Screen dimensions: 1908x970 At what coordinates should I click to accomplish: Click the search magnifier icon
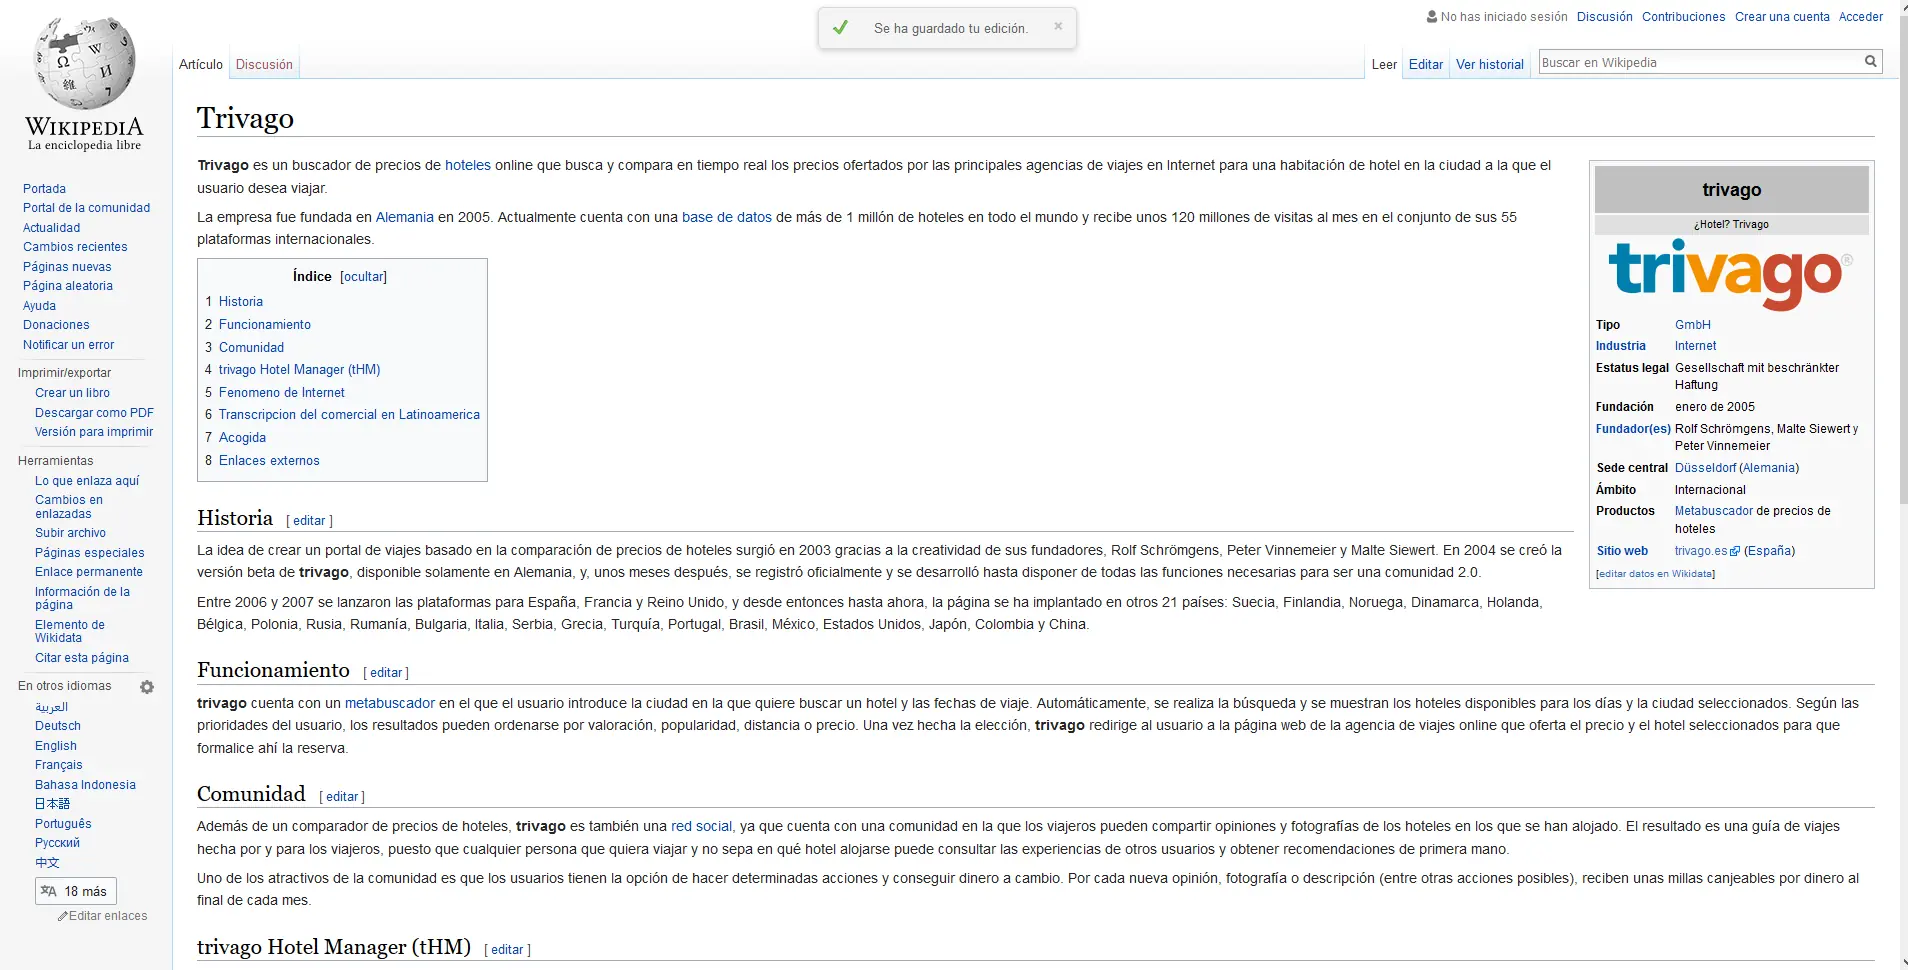coord(1870,62)
